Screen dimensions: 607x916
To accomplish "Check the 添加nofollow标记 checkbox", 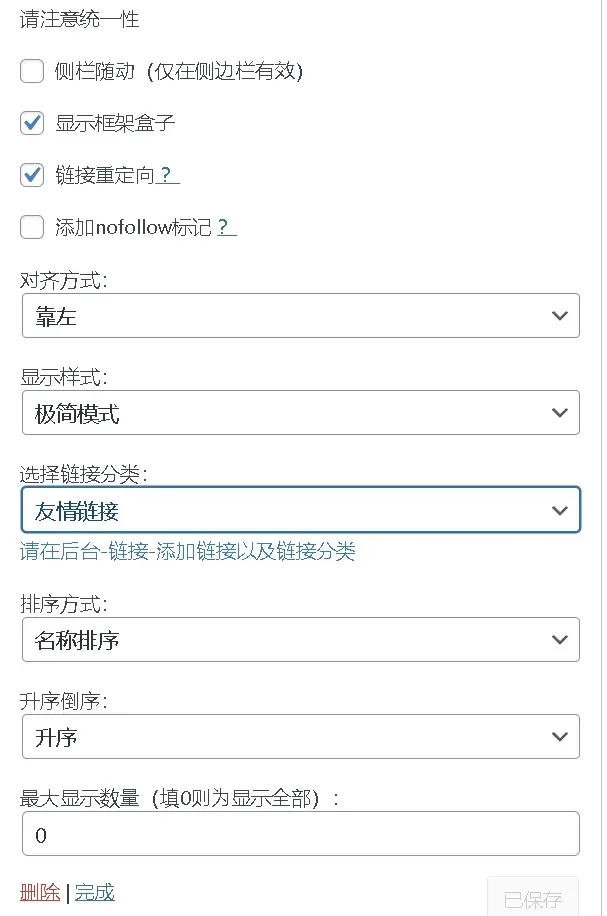I will click(x=31, y=227).
